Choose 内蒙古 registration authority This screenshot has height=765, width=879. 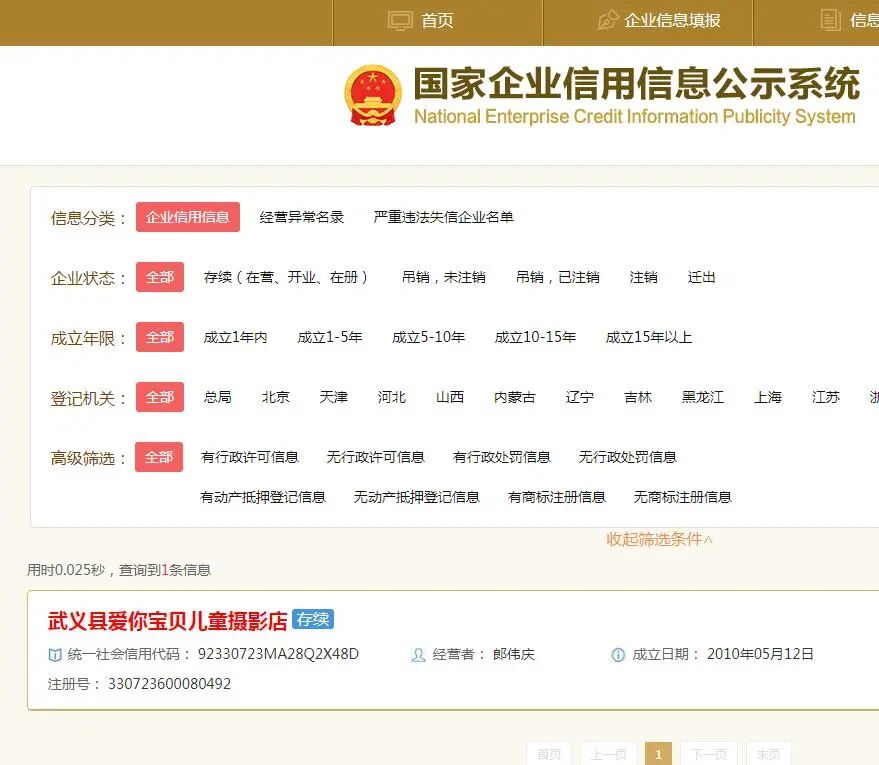515,397
